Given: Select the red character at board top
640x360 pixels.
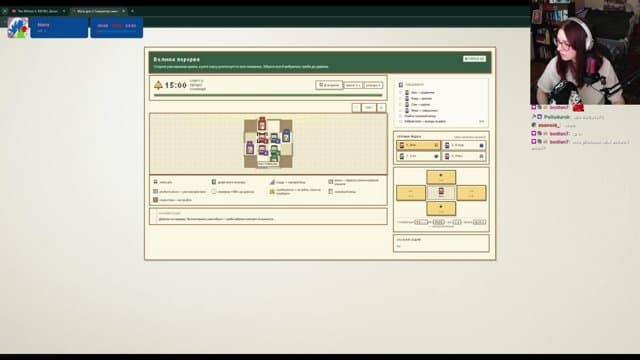Looking at the screenshot, I should [262, 124].
